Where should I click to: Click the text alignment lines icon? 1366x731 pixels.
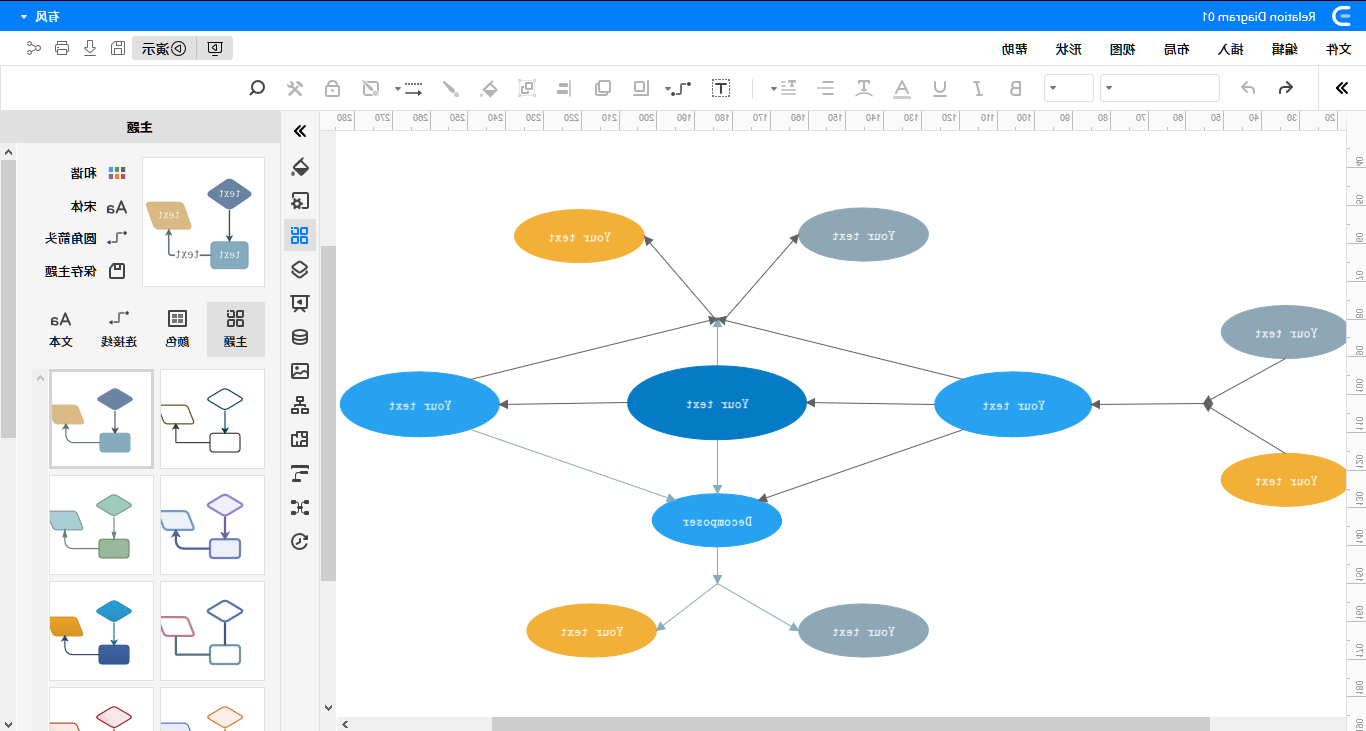(826, 88)
